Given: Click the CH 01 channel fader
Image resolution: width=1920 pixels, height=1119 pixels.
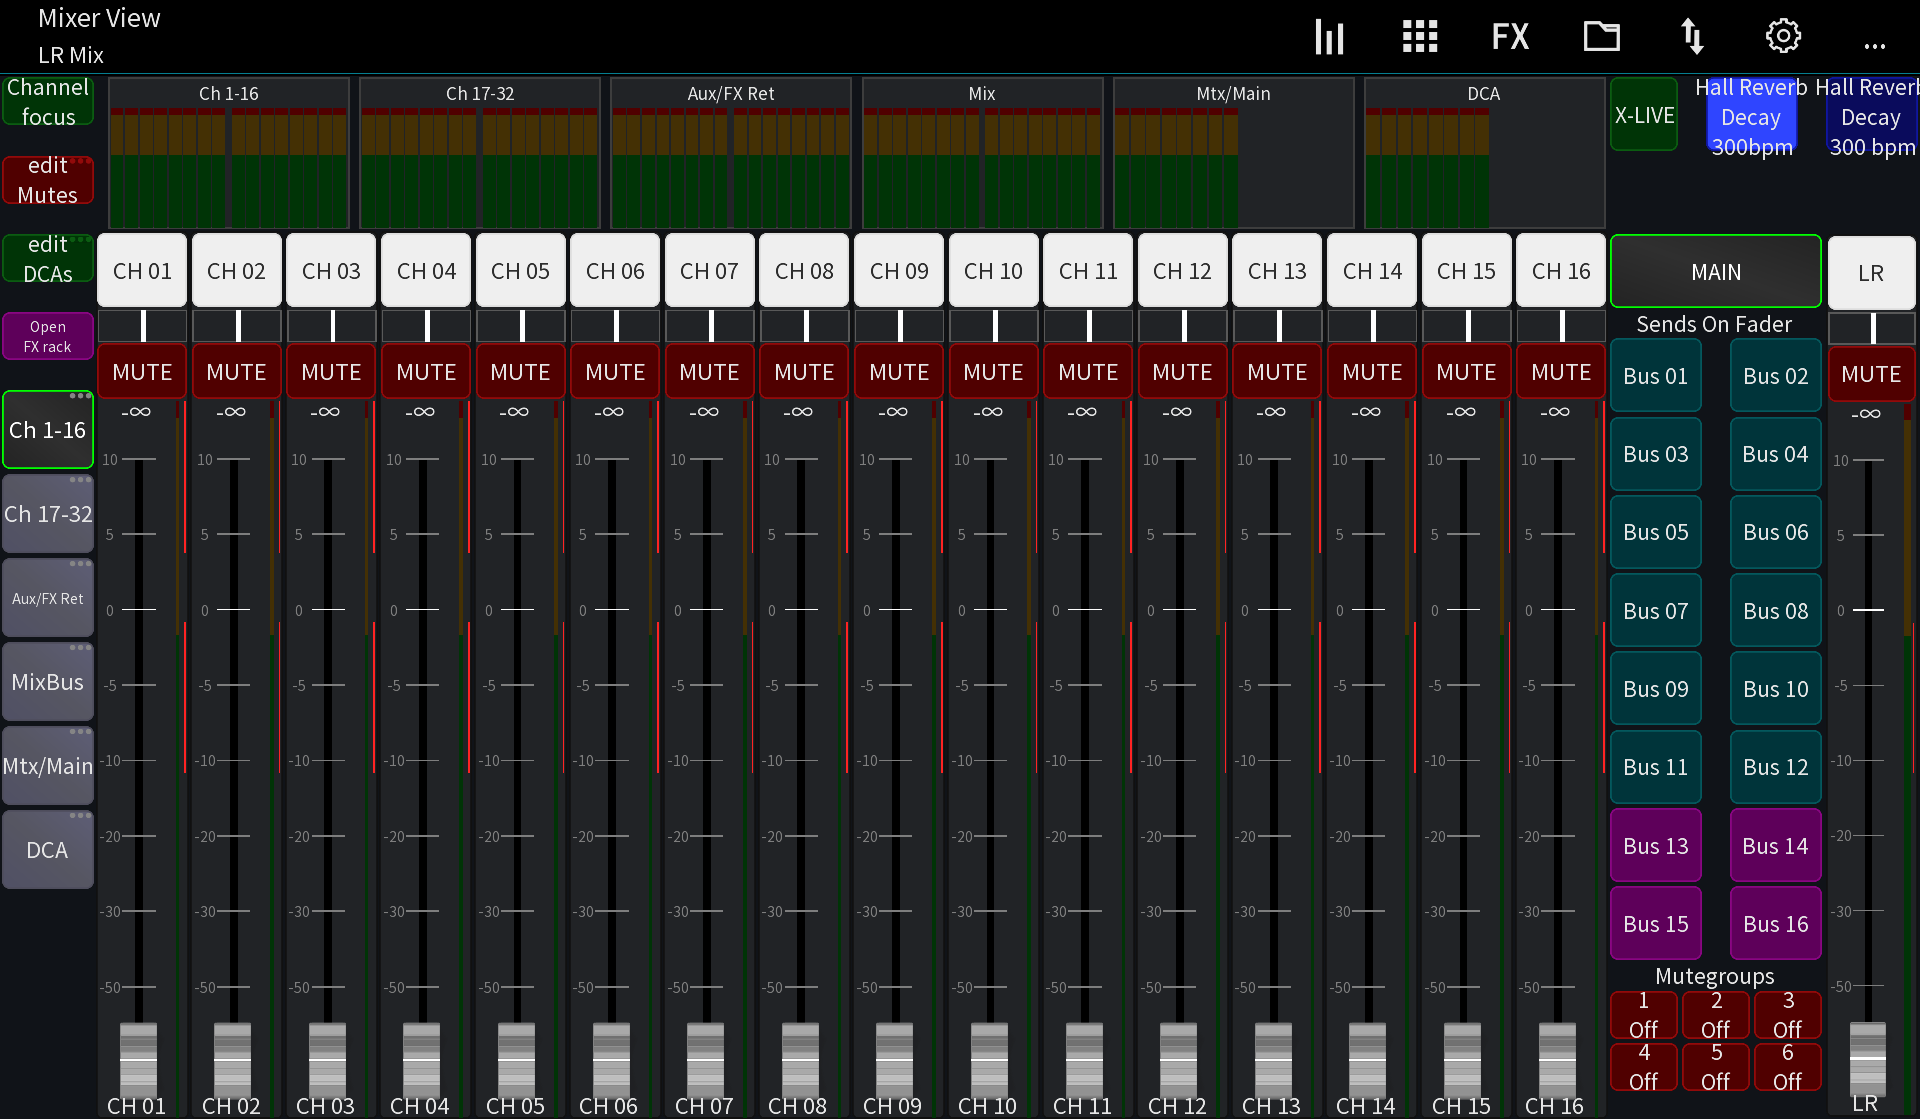Looking at the screenshot, I should point(139,1060).
